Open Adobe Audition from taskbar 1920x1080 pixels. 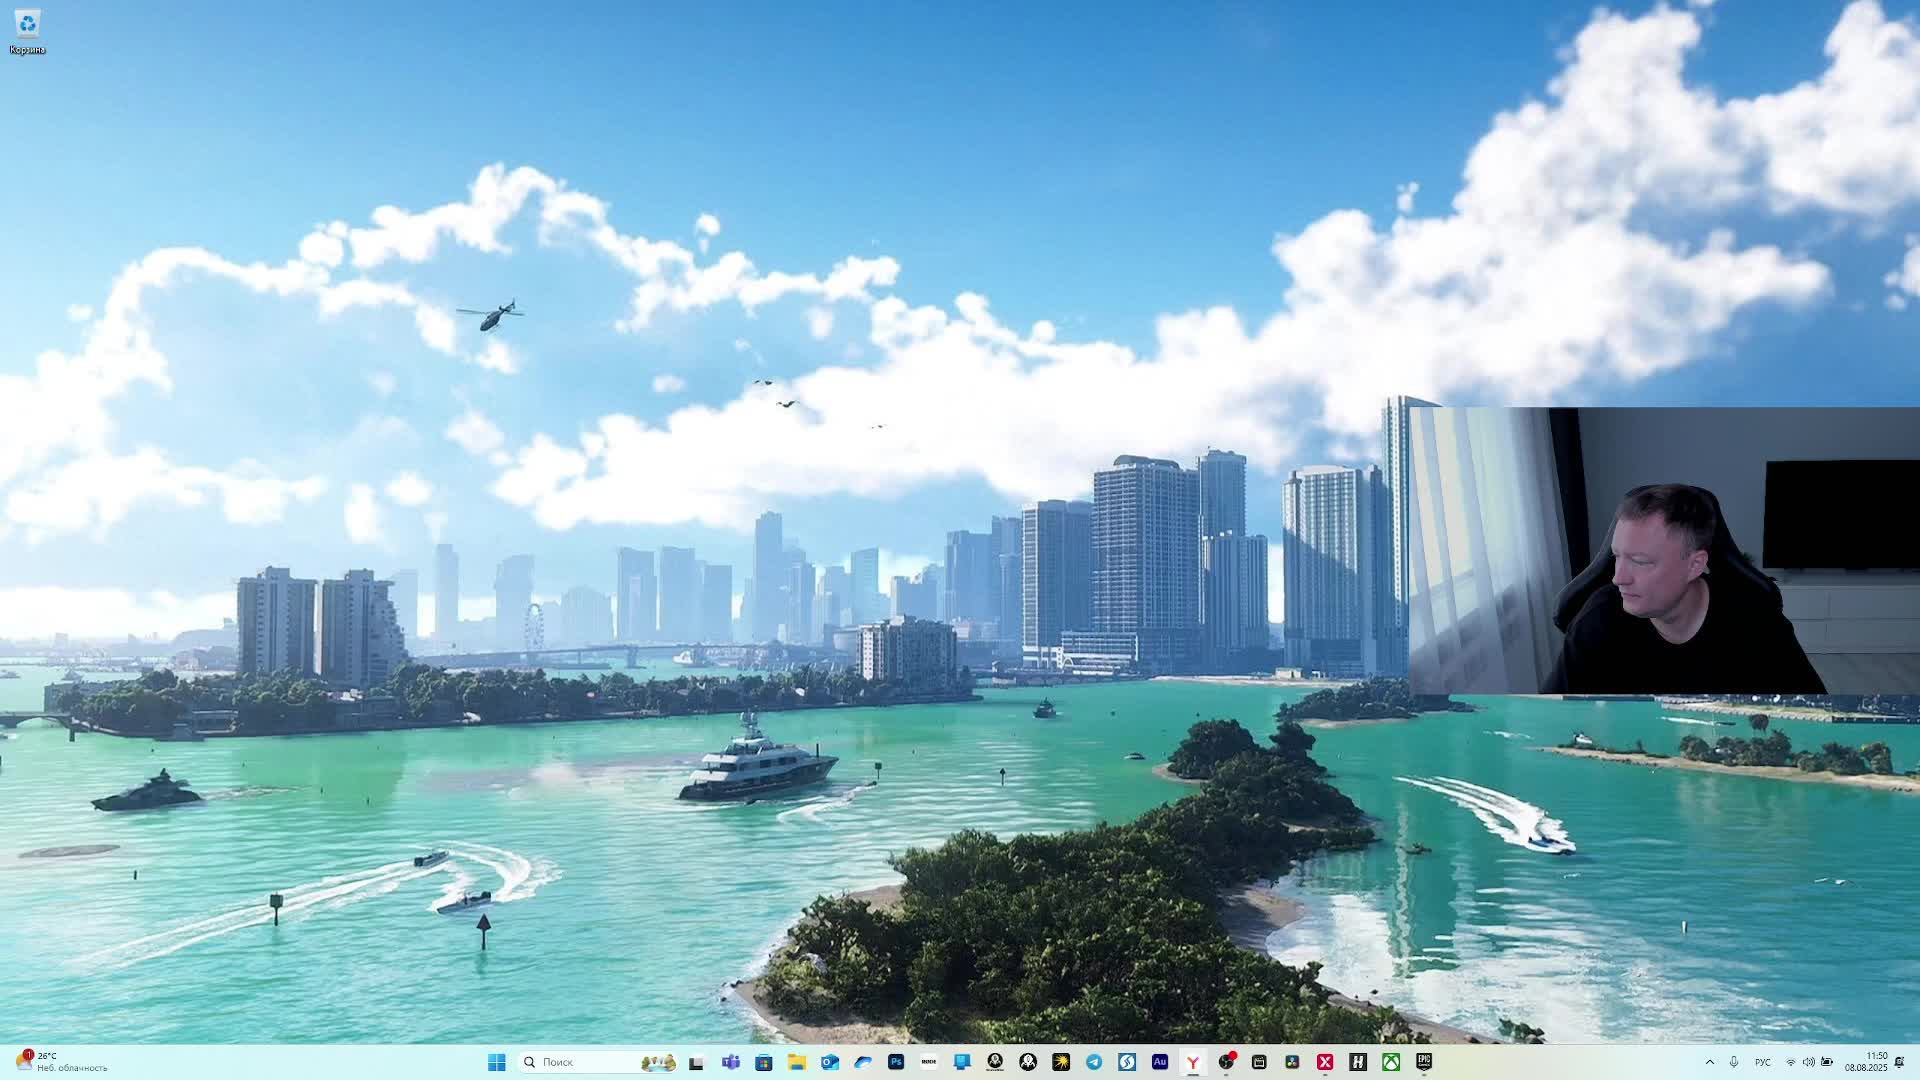[x=1160, y=1062]
